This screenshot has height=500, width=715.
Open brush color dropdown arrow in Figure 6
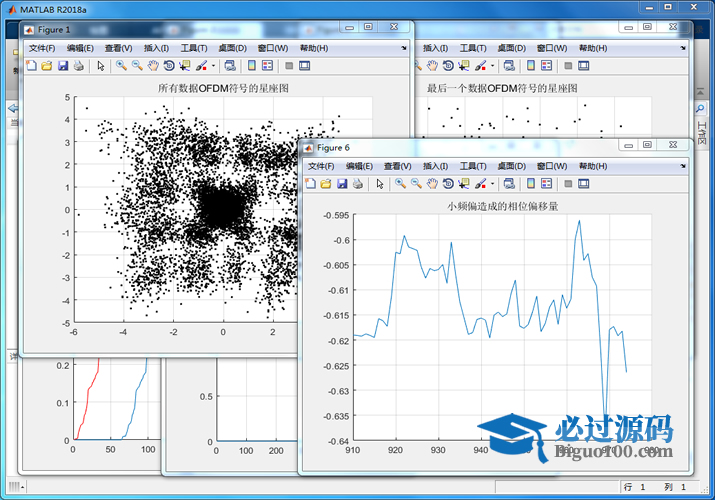492,184
